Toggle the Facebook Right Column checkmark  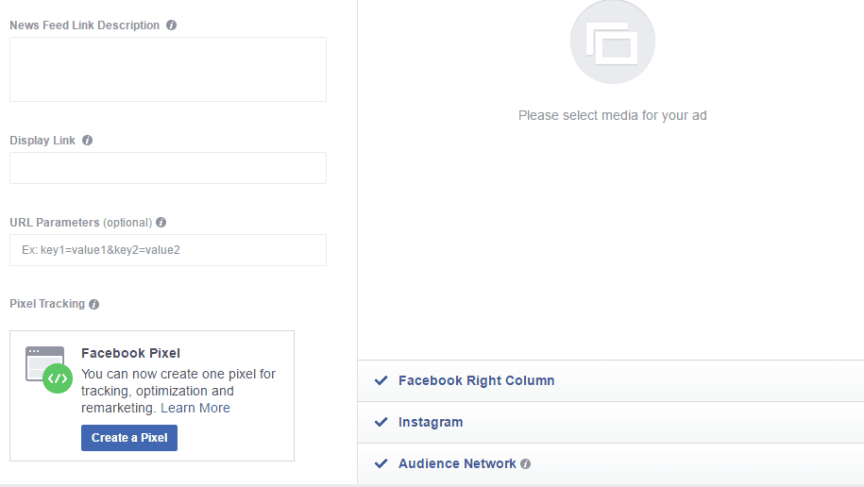(x=381, y=381)
